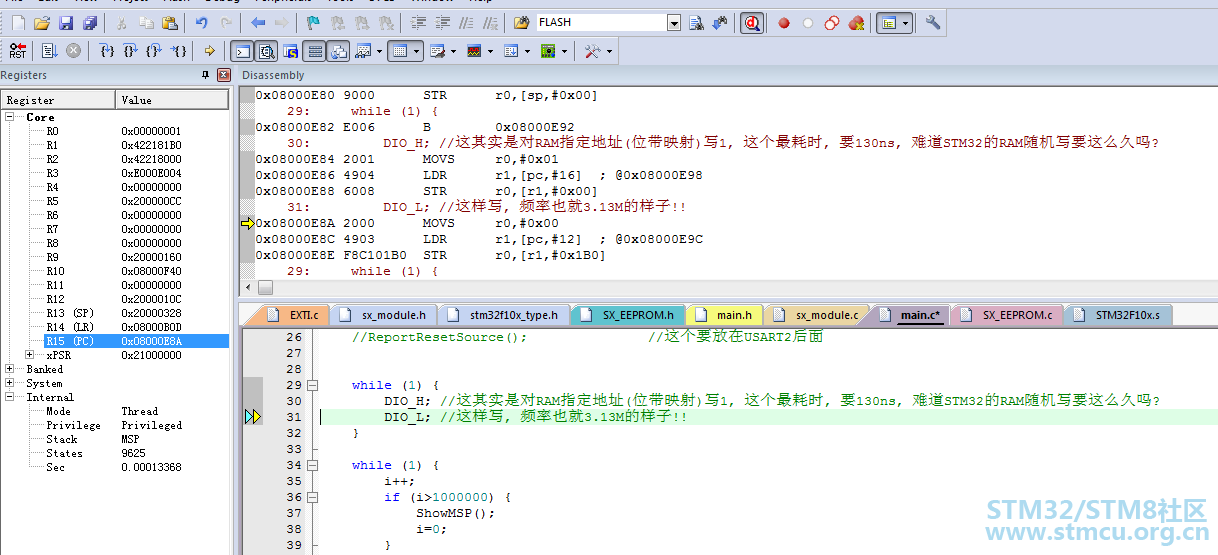This screenshot has width=1218, height=555.
Task: Click the Value column header
Action: click(x=174, y=100)
